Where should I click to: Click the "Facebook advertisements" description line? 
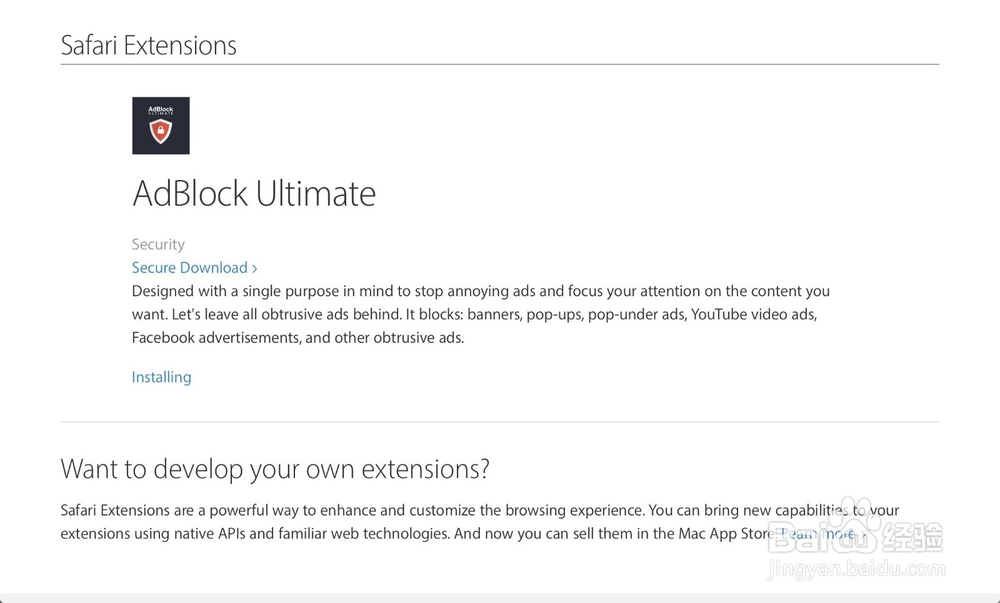(297, 338)
